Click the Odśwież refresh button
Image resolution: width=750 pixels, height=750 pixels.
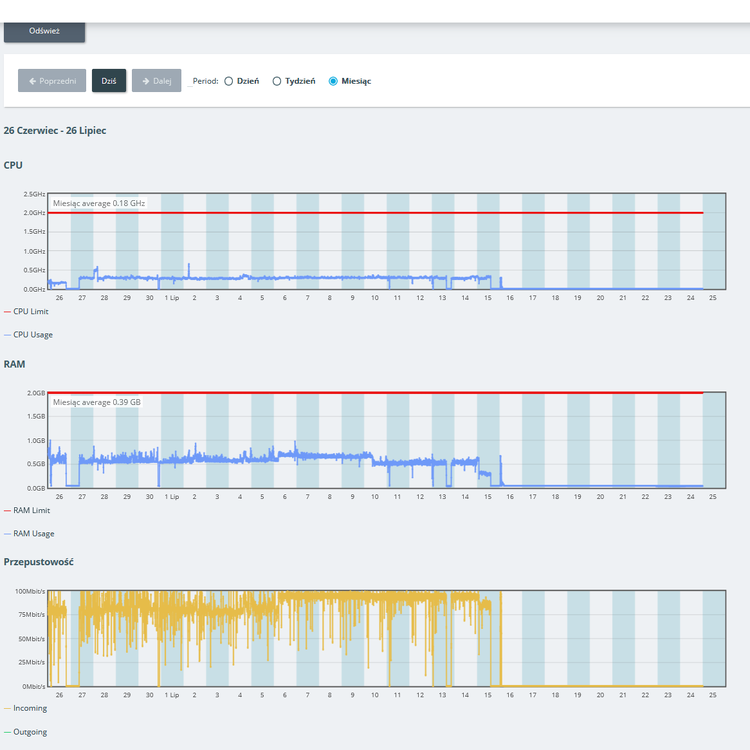click(x=44, y=31)
